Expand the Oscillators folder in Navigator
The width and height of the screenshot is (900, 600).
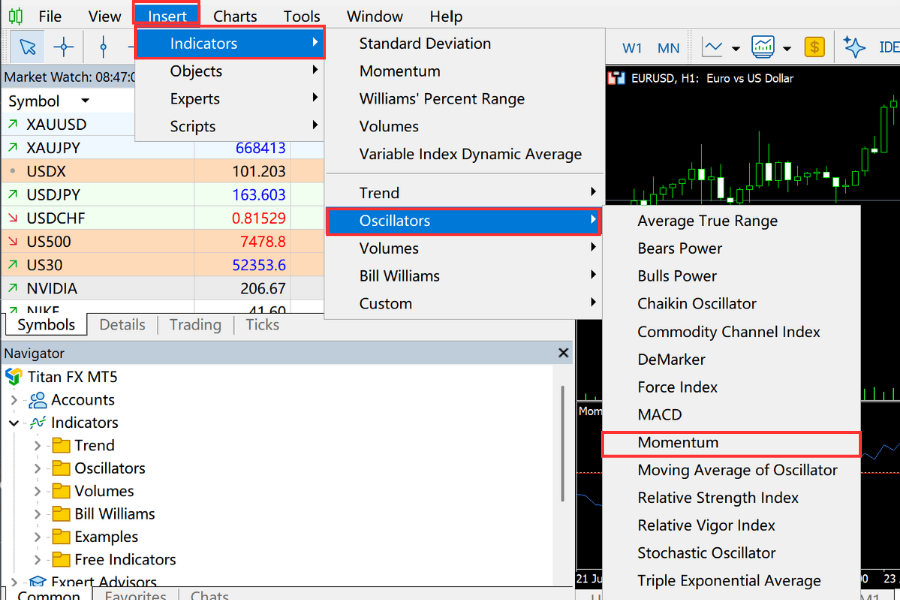click(x=37, y=469)
